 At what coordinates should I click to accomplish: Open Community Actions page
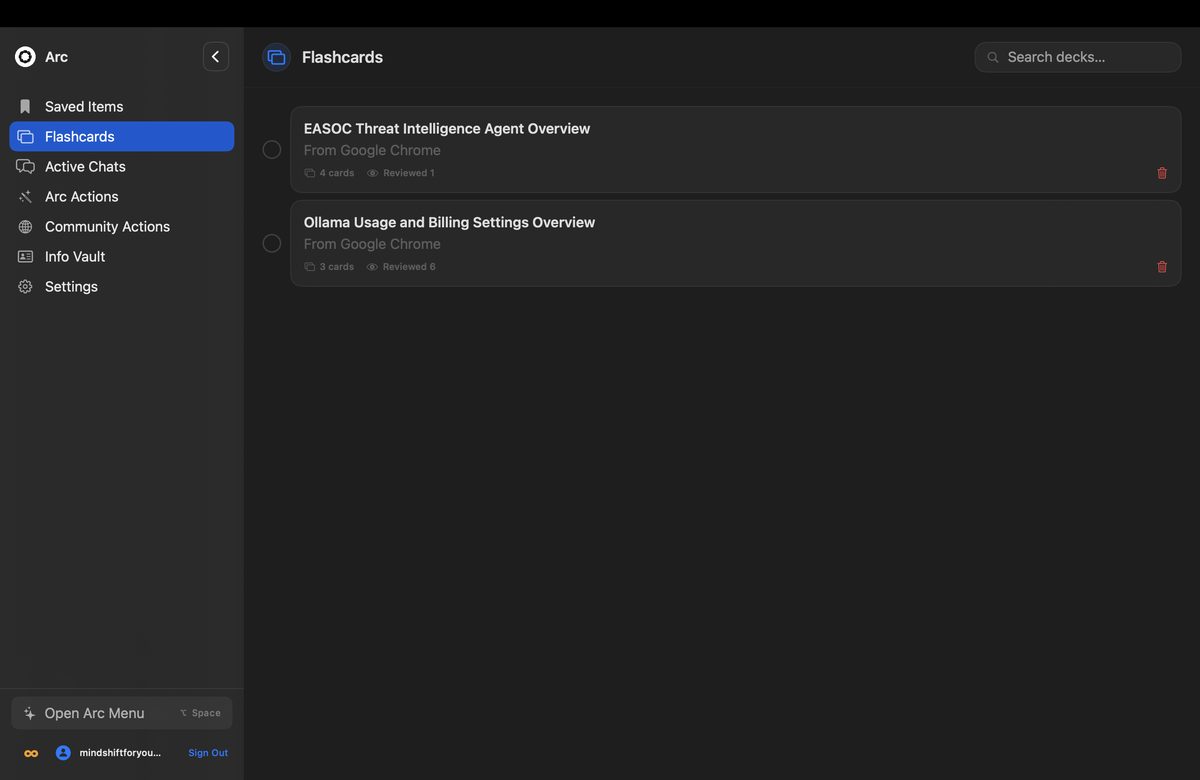click(122, 226)
